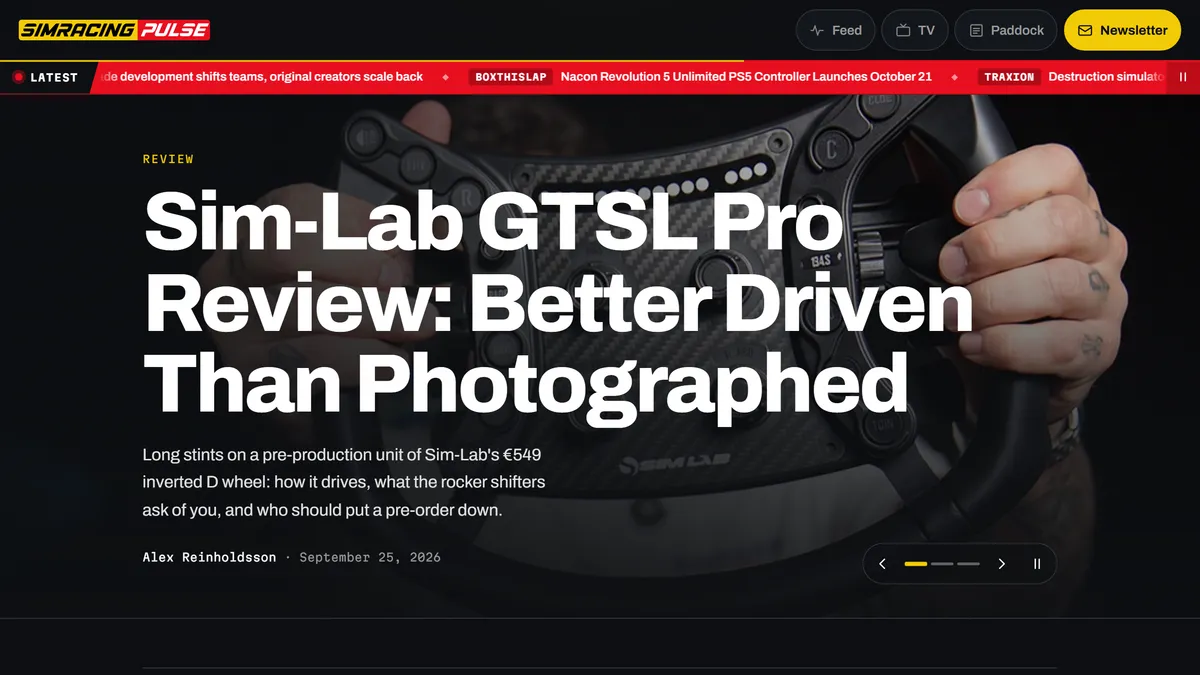Click the TRAXION source tag
This screenshot has width=1200, height=675.
click(x=1009, y=77)
